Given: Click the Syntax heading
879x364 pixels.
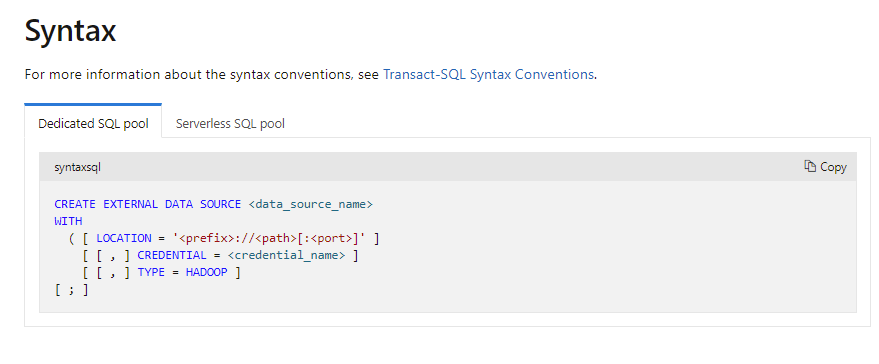Looking at the screenshot, I should tap(70, 30).
